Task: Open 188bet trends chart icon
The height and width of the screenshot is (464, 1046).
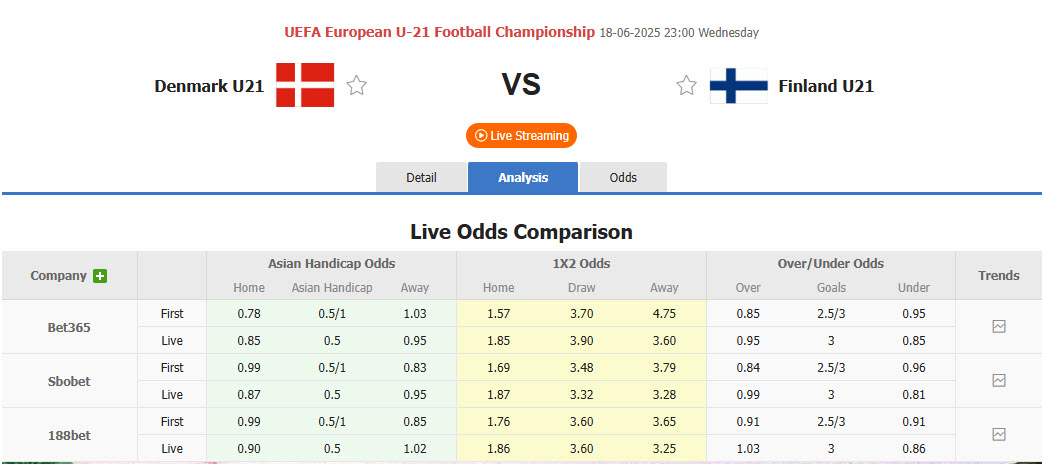Action: [x=998, y=434]
